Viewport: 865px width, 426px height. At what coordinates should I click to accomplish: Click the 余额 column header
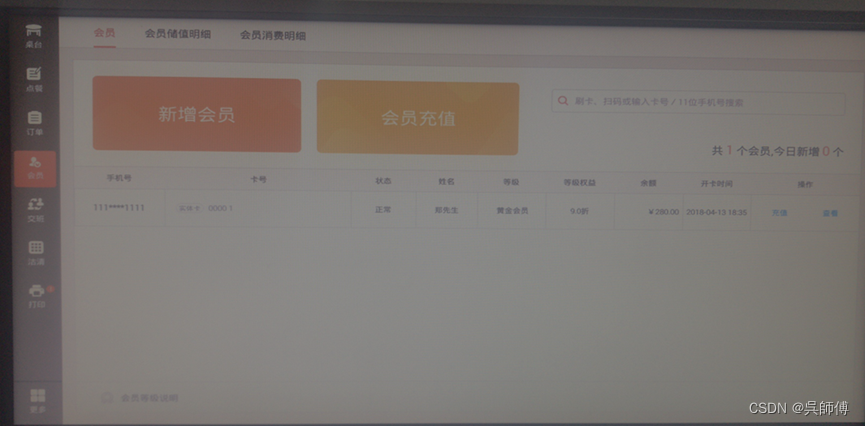coord(648,183)
